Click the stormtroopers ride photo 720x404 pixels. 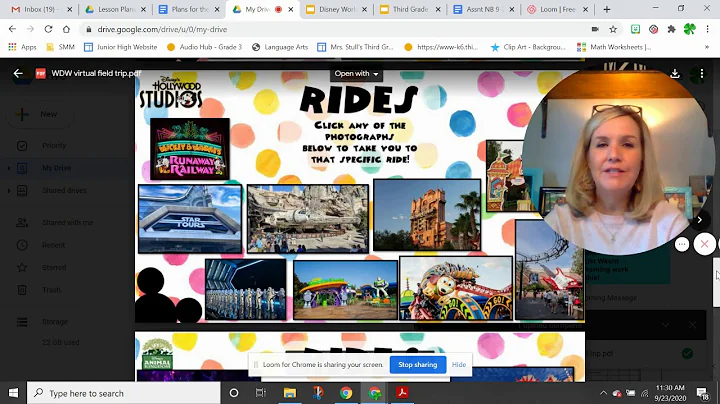click(x=246, y=289)
